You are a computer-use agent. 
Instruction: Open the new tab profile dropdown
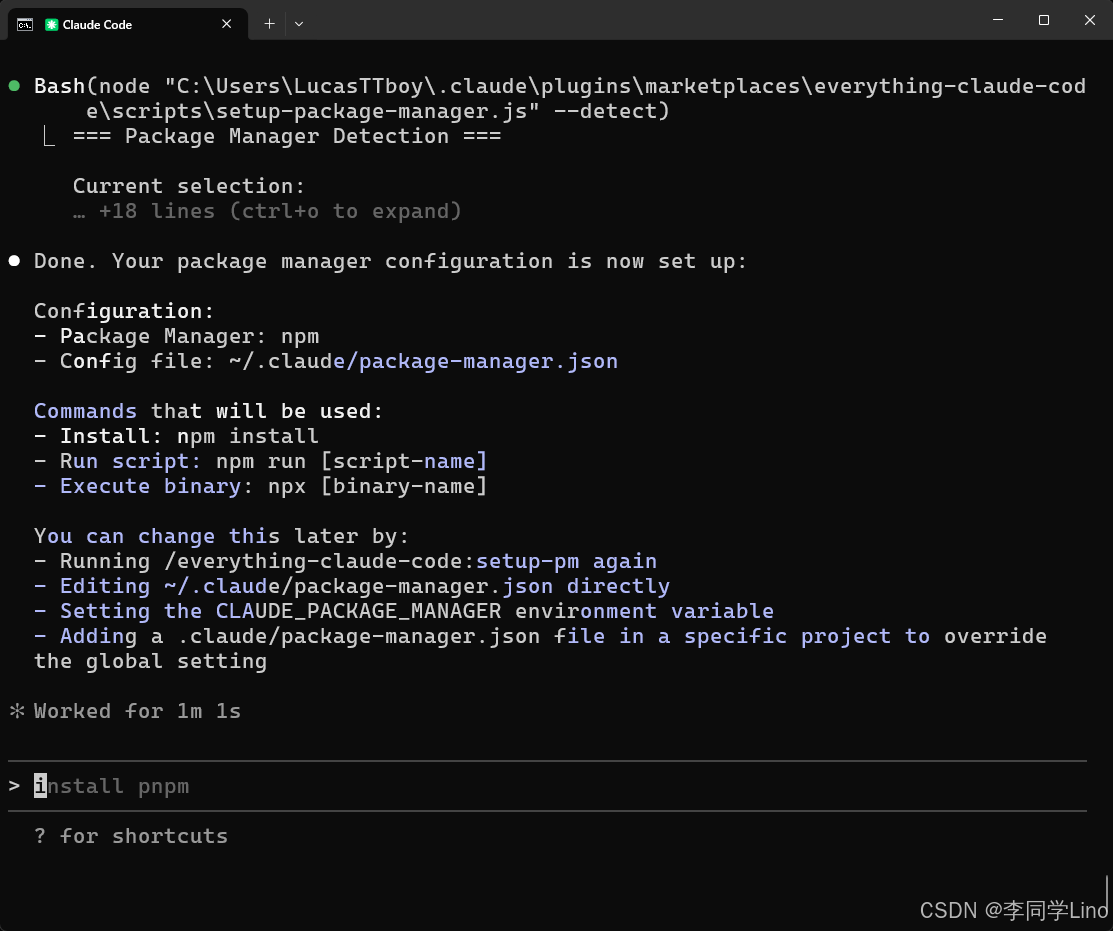(x=299, y=24)
